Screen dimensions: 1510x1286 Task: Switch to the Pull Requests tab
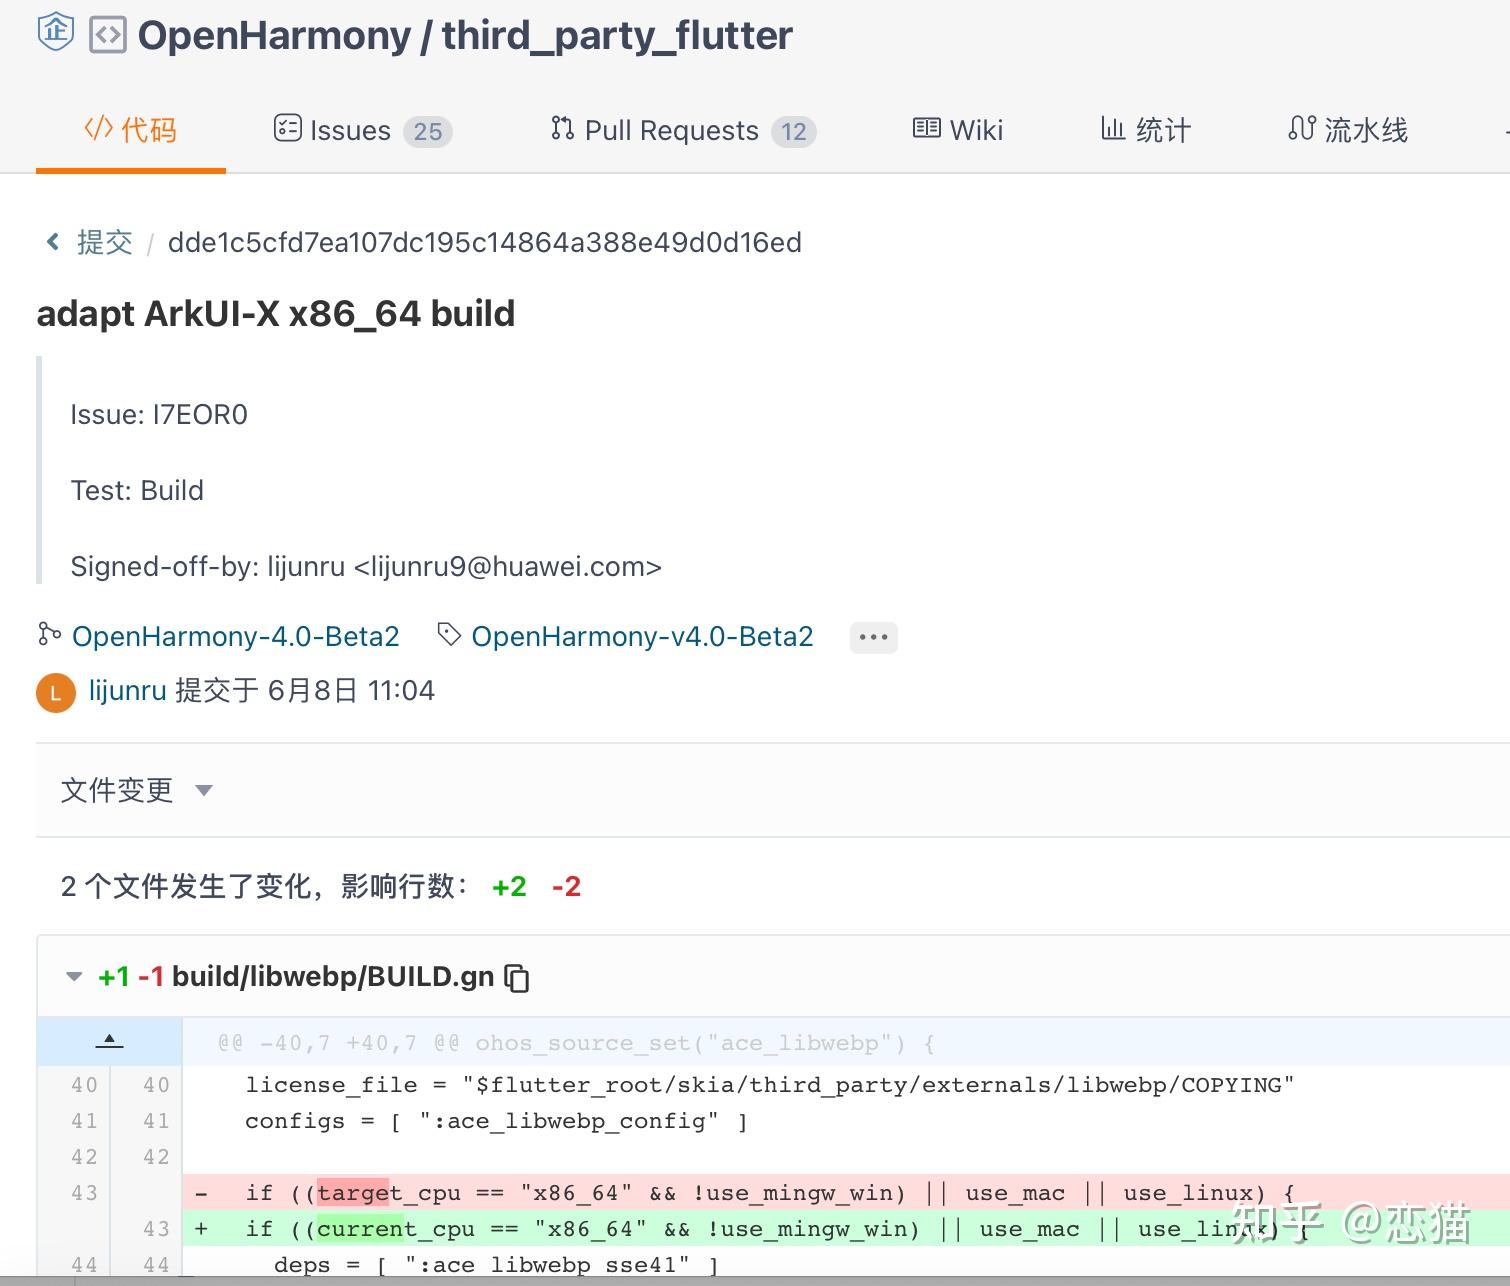pos(671,130)
